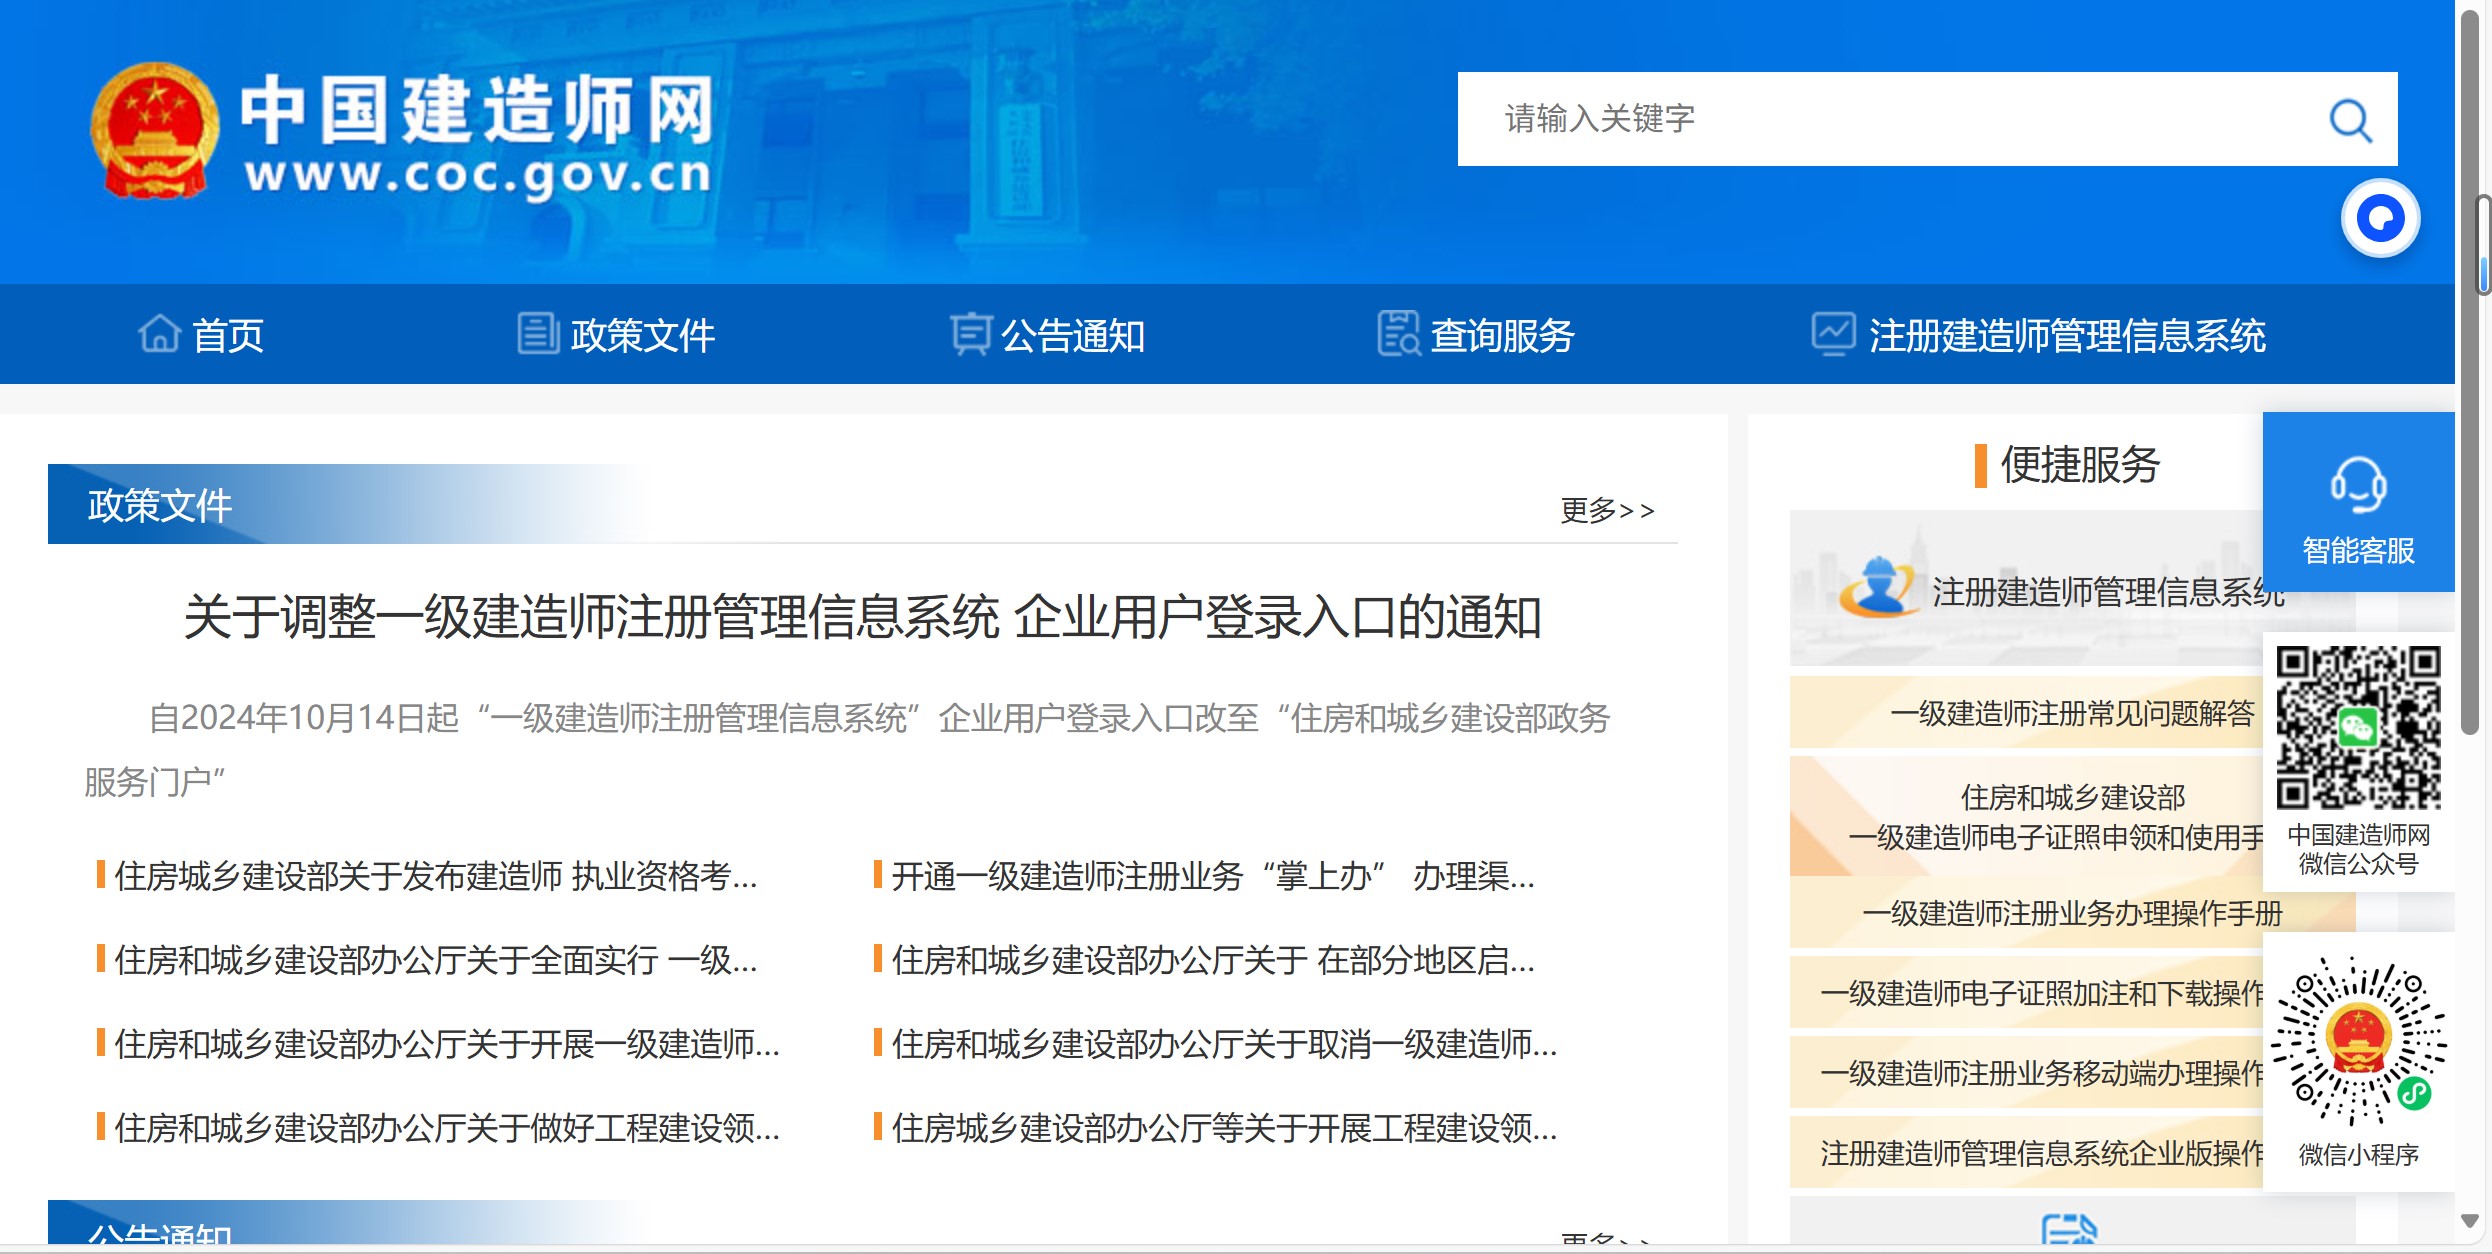Open 智能客服 via the headset icon
The width and height of the screenshot is (2492, 1254).
[2357, 489]
